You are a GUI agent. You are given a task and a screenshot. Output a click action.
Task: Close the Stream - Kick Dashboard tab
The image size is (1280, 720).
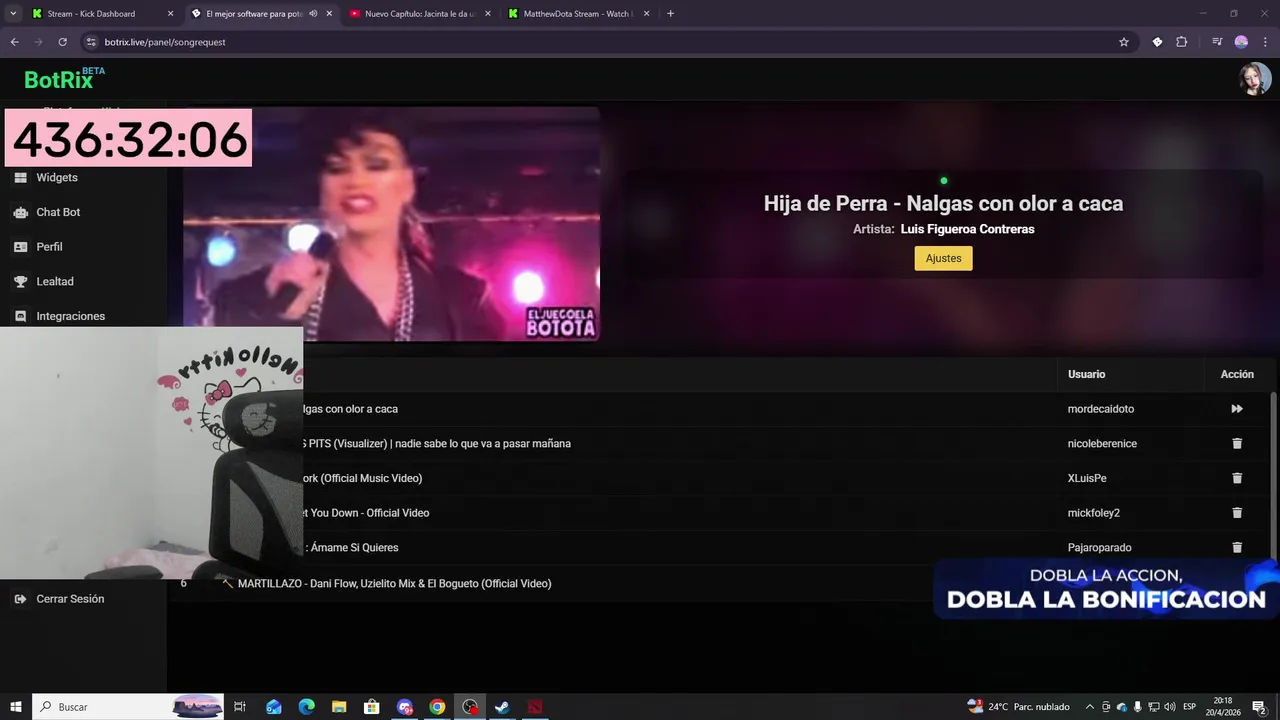170,14
